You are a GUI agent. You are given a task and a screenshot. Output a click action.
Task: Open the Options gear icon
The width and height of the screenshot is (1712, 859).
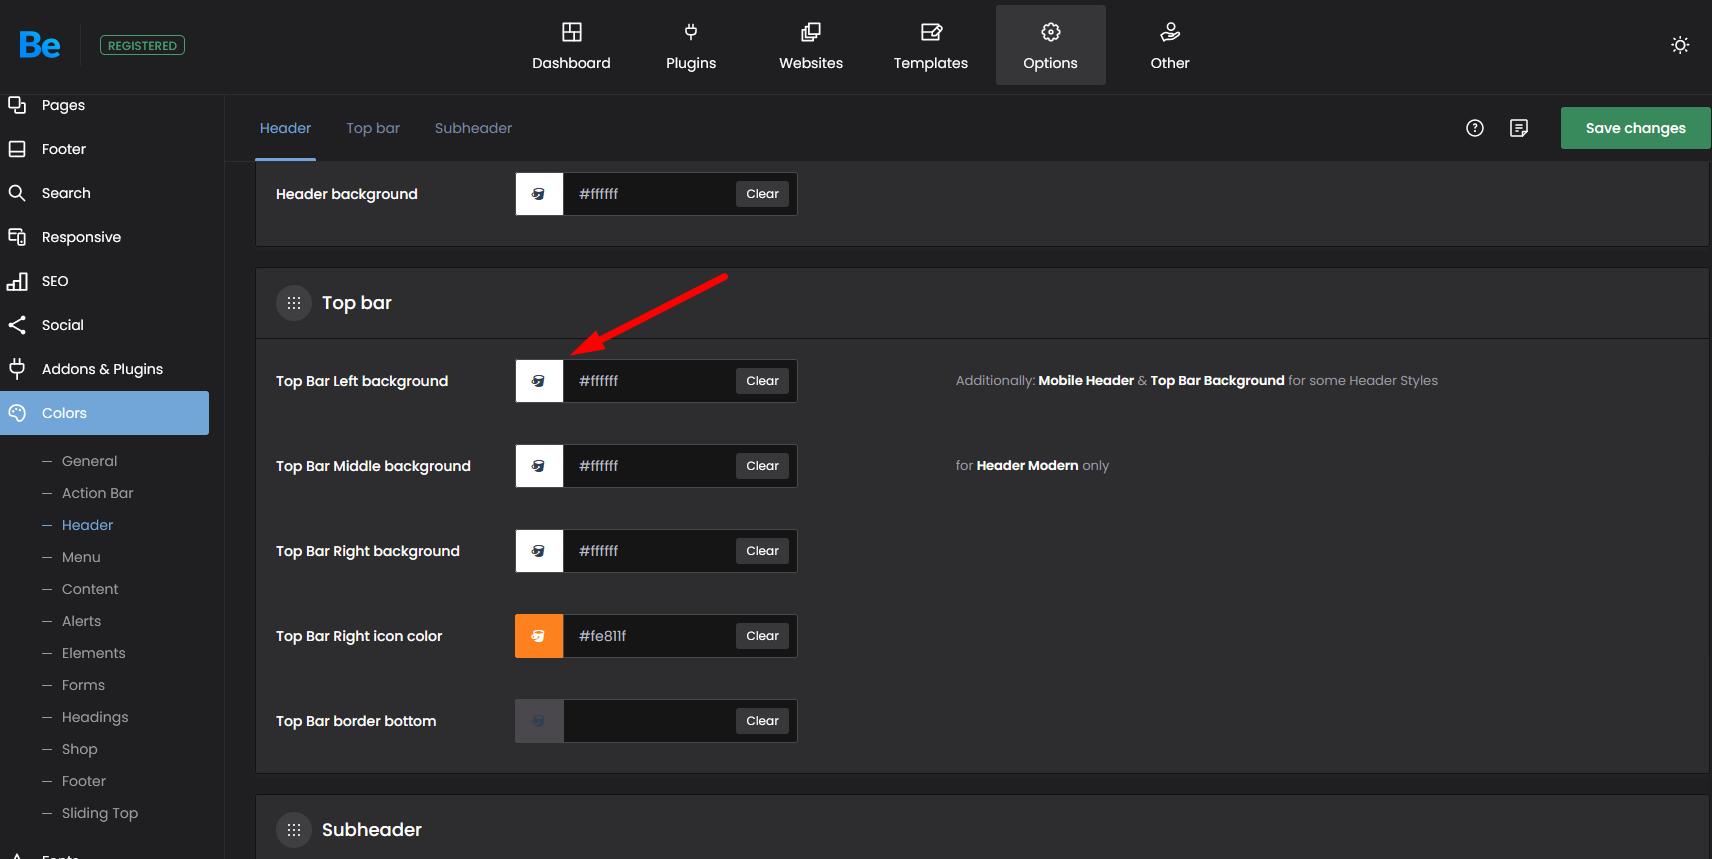(x=1051, y=32)
